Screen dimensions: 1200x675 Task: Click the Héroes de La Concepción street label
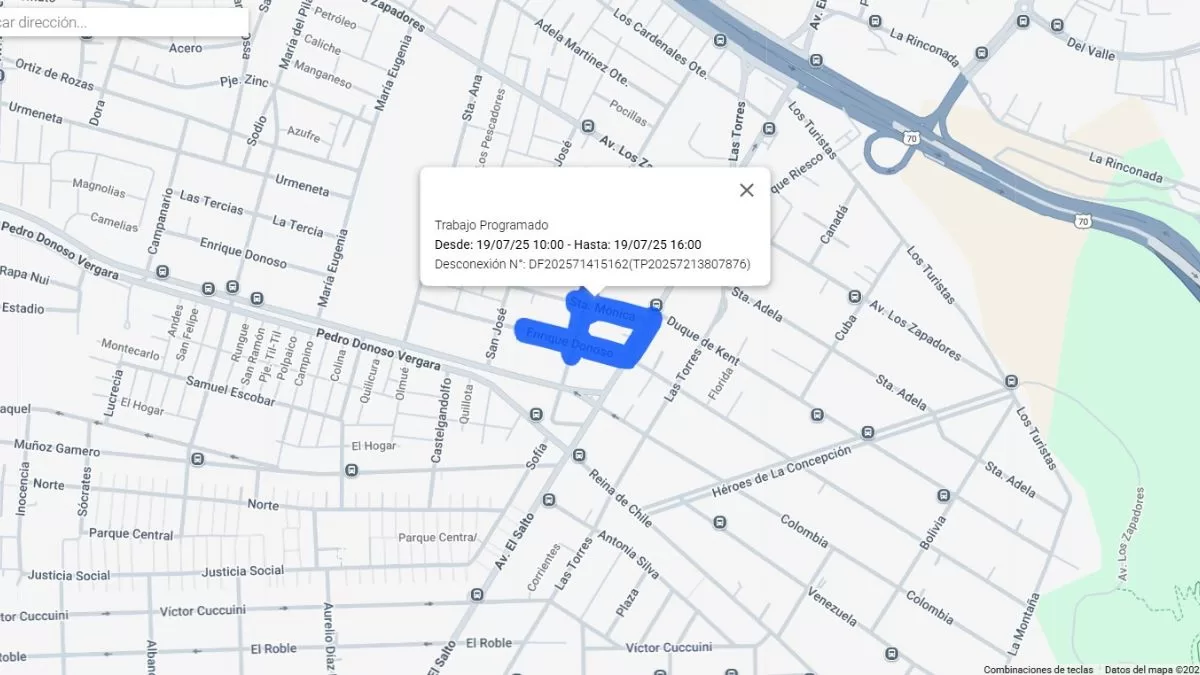click(781, 472)
